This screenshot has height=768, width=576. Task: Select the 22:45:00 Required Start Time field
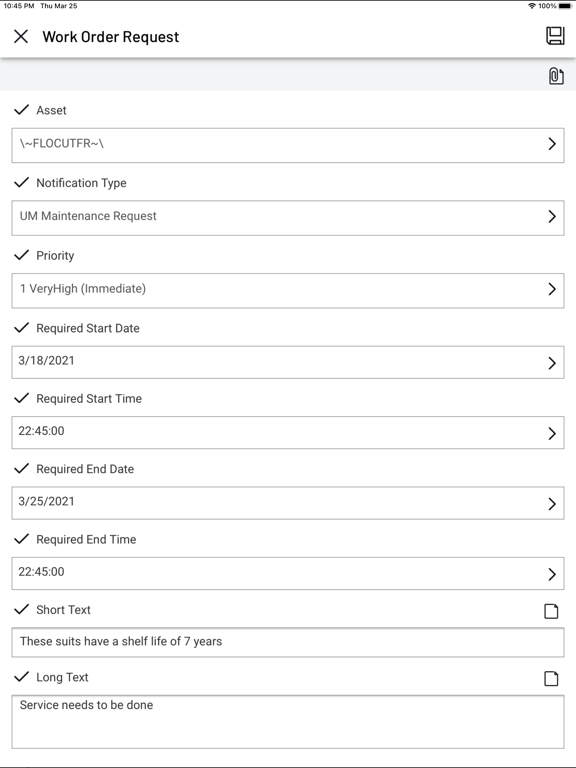coord(288,432)
